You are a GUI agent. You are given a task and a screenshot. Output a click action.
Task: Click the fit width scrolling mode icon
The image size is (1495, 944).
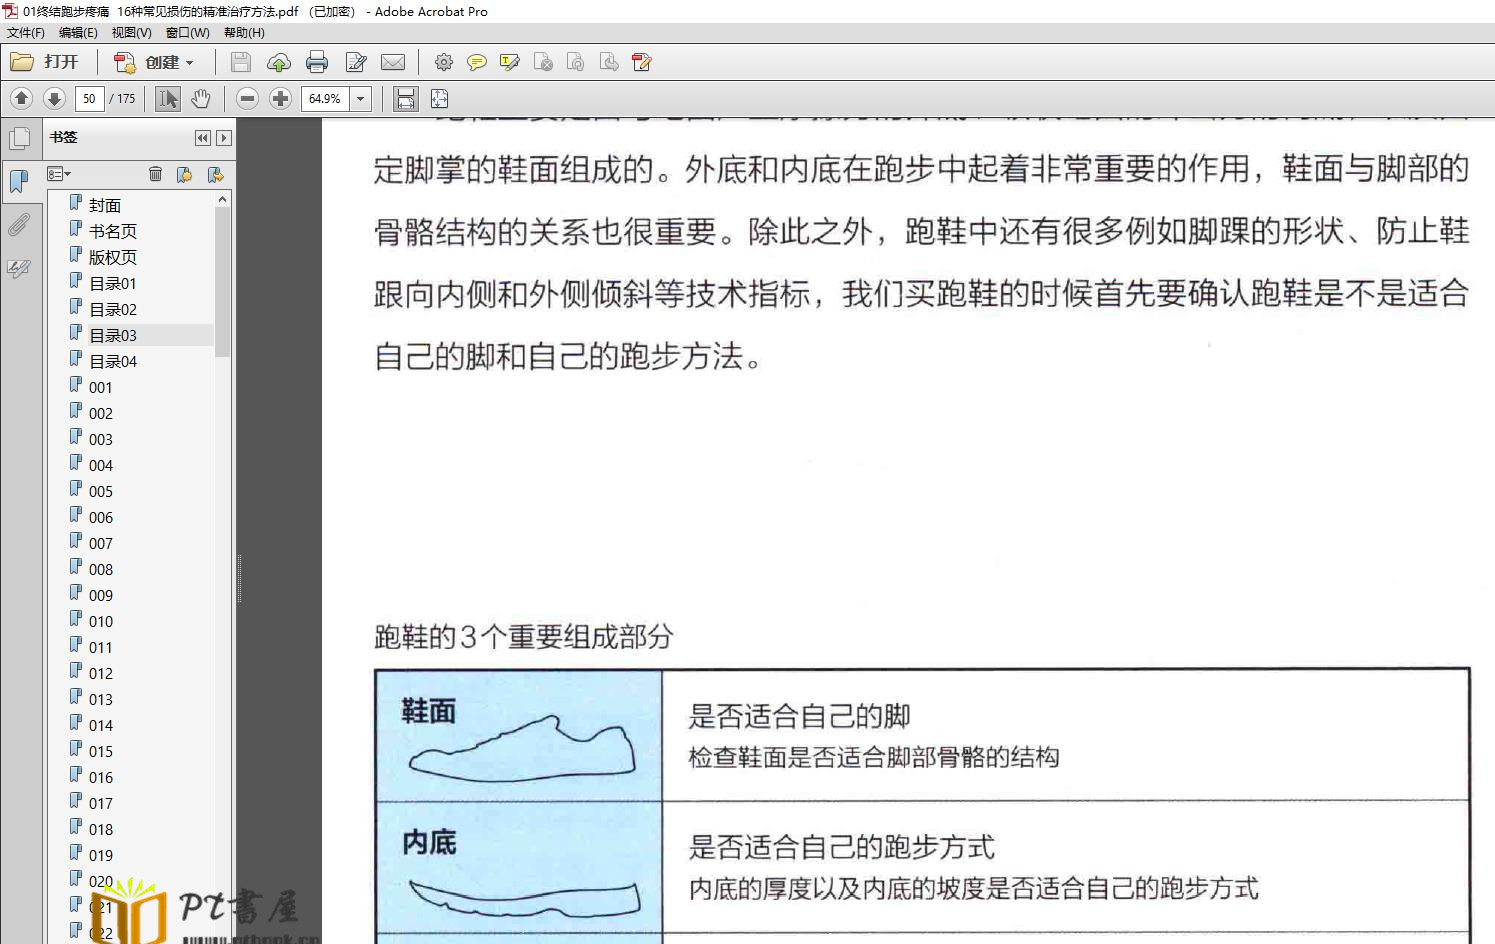pyautogui.click(x=405, y=98)
